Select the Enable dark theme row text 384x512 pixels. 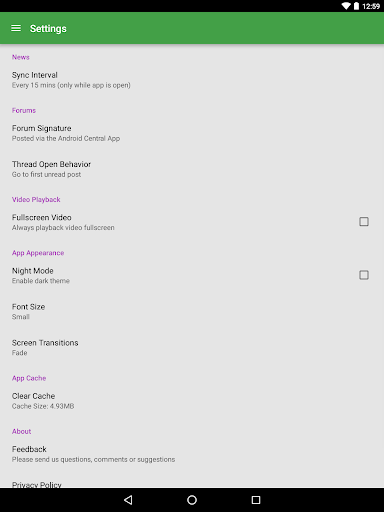pyautogui.click(x=41, y=281)
